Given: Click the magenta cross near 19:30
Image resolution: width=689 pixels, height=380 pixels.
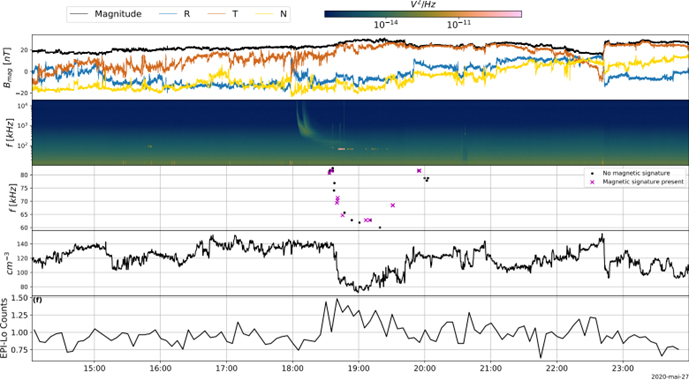Looking at the screenshot, I should [393, 206].
